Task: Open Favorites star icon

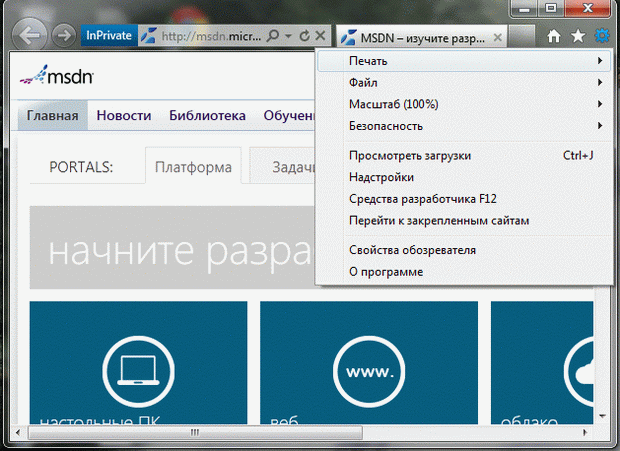Action: (x=578, y=36)
